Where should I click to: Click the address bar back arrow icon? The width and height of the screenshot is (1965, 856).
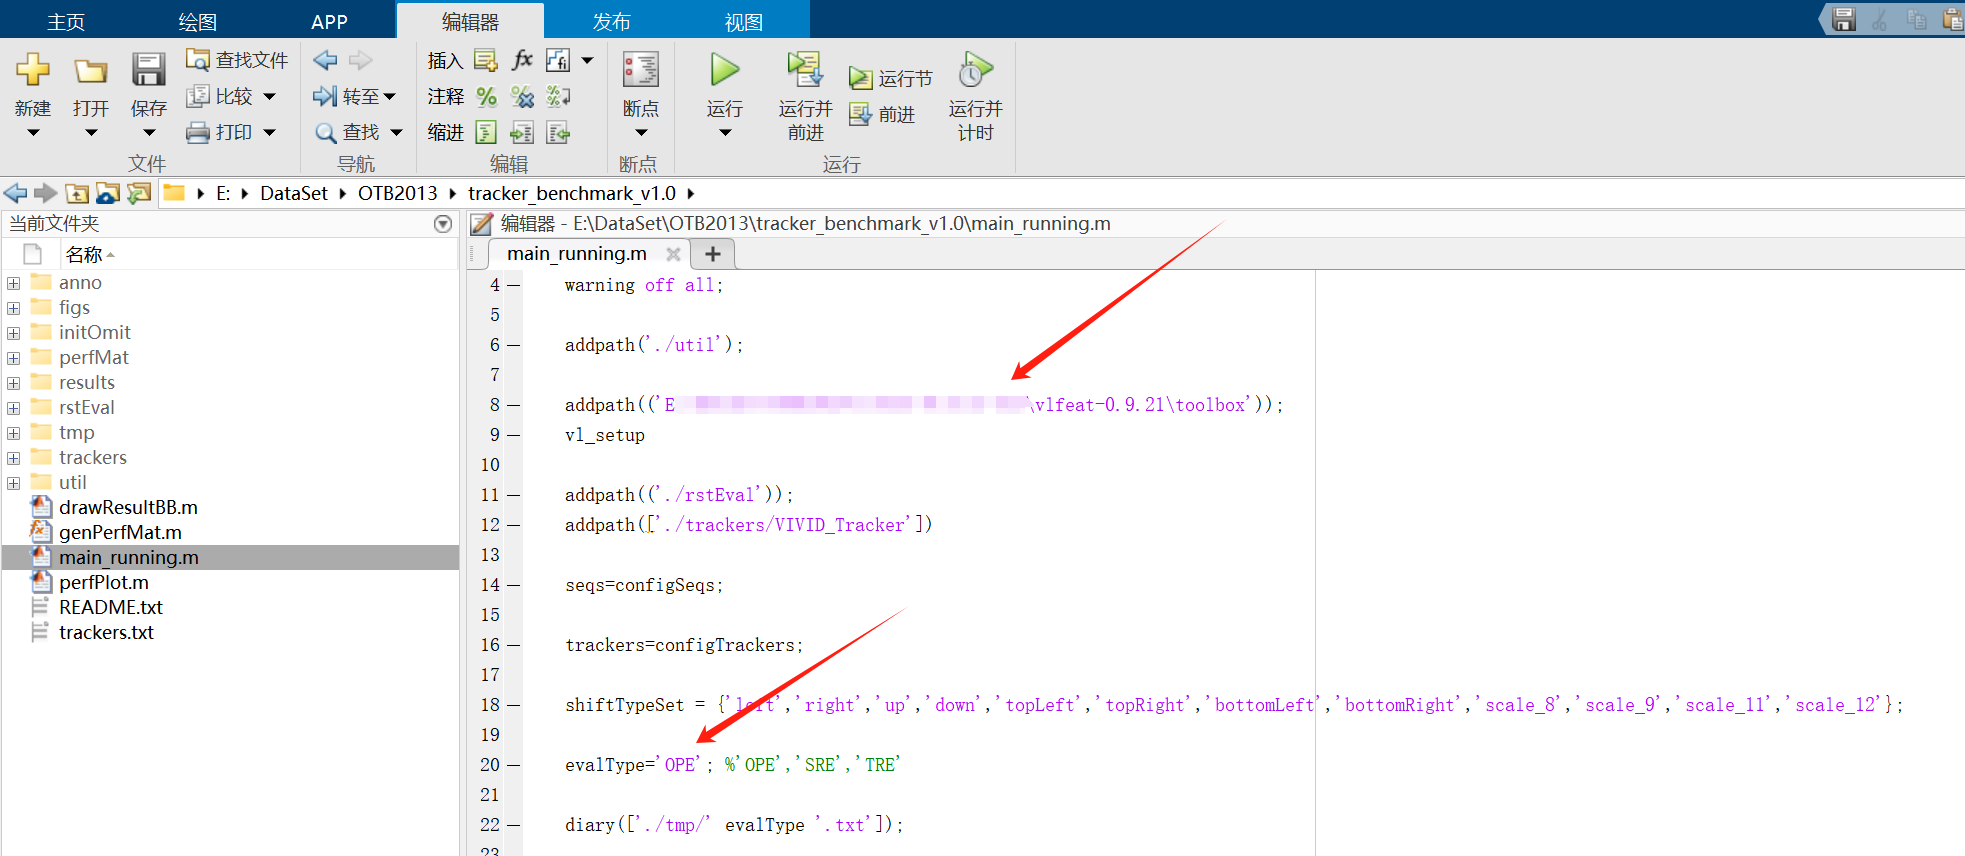tap(15, 193)
